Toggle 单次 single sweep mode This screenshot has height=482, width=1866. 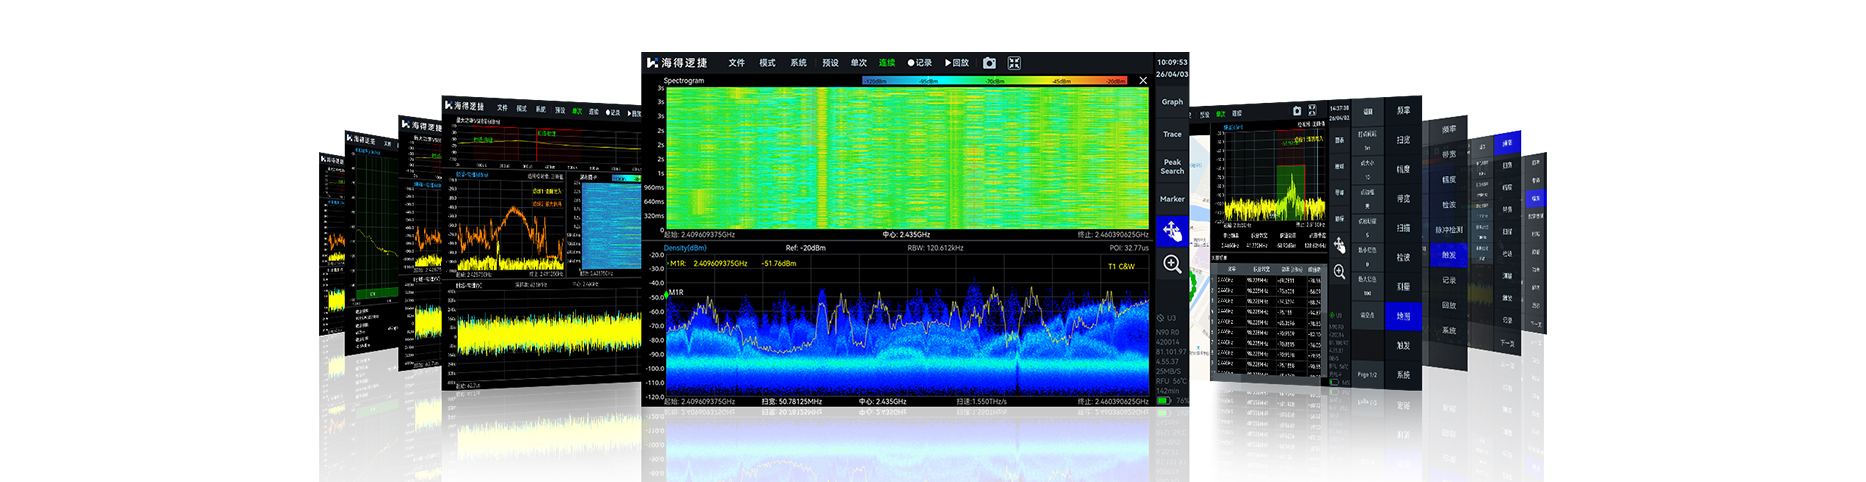859,63
